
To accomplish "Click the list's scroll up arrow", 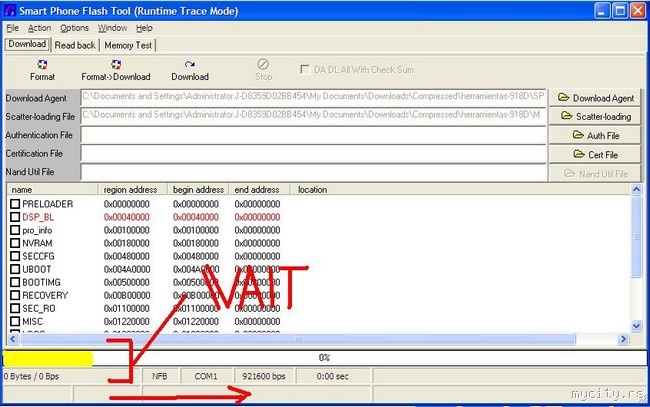I will point(636,189).
